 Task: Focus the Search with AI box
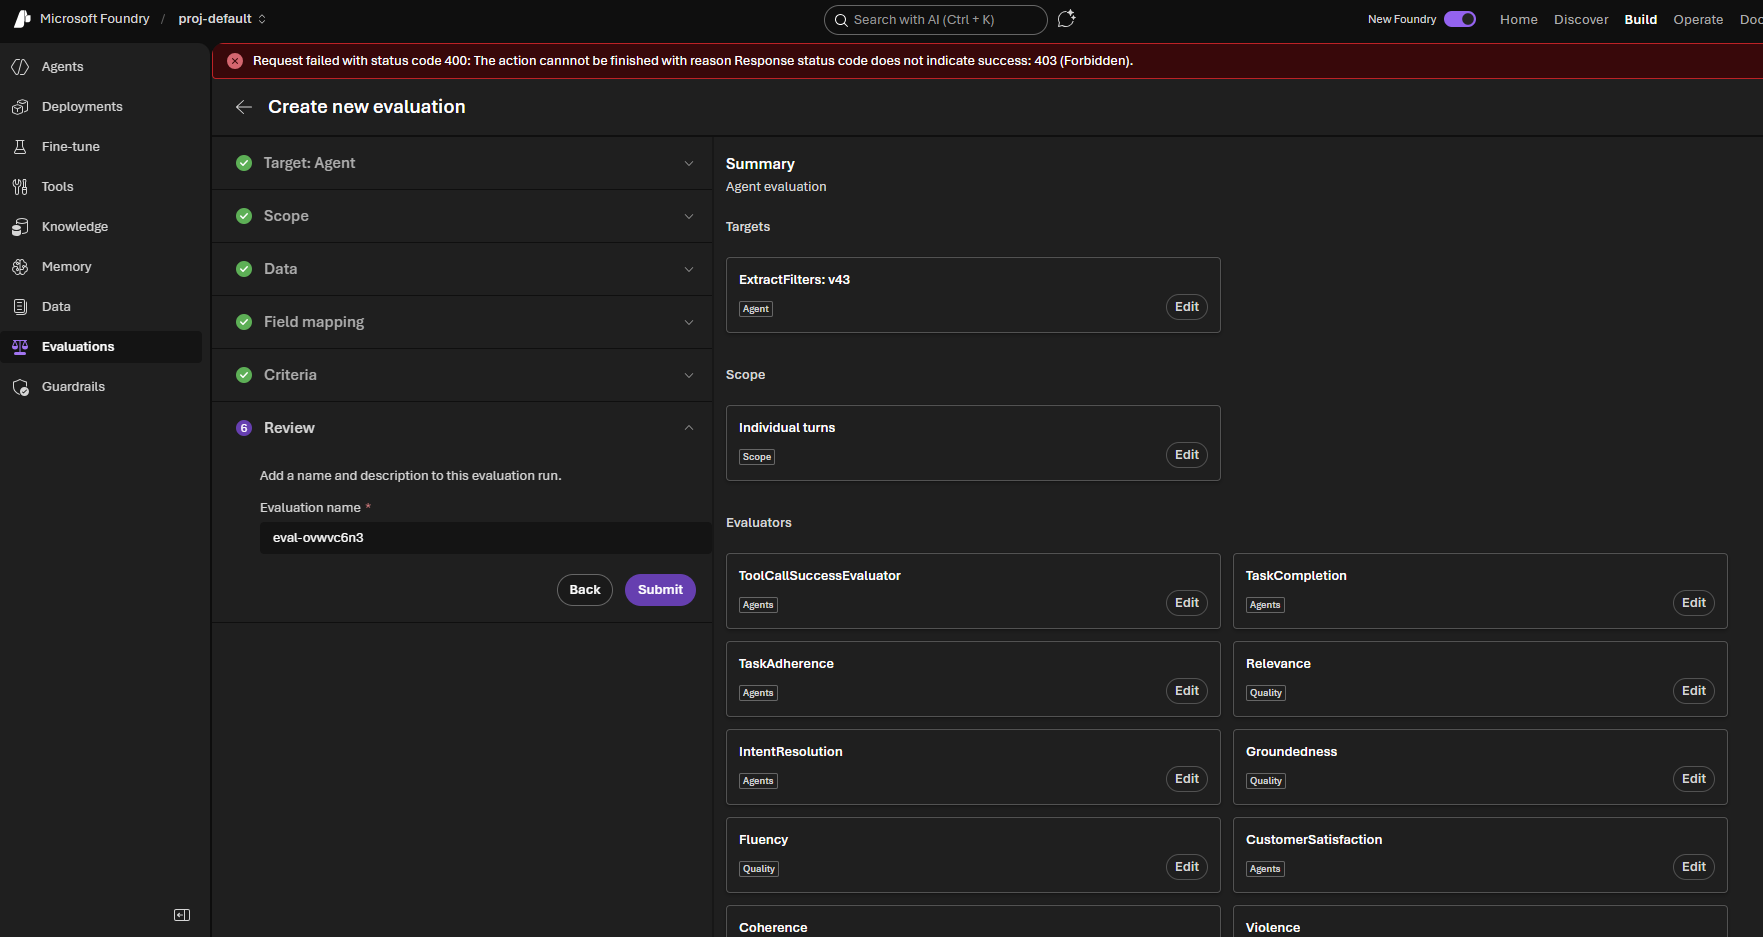[936, 20]
